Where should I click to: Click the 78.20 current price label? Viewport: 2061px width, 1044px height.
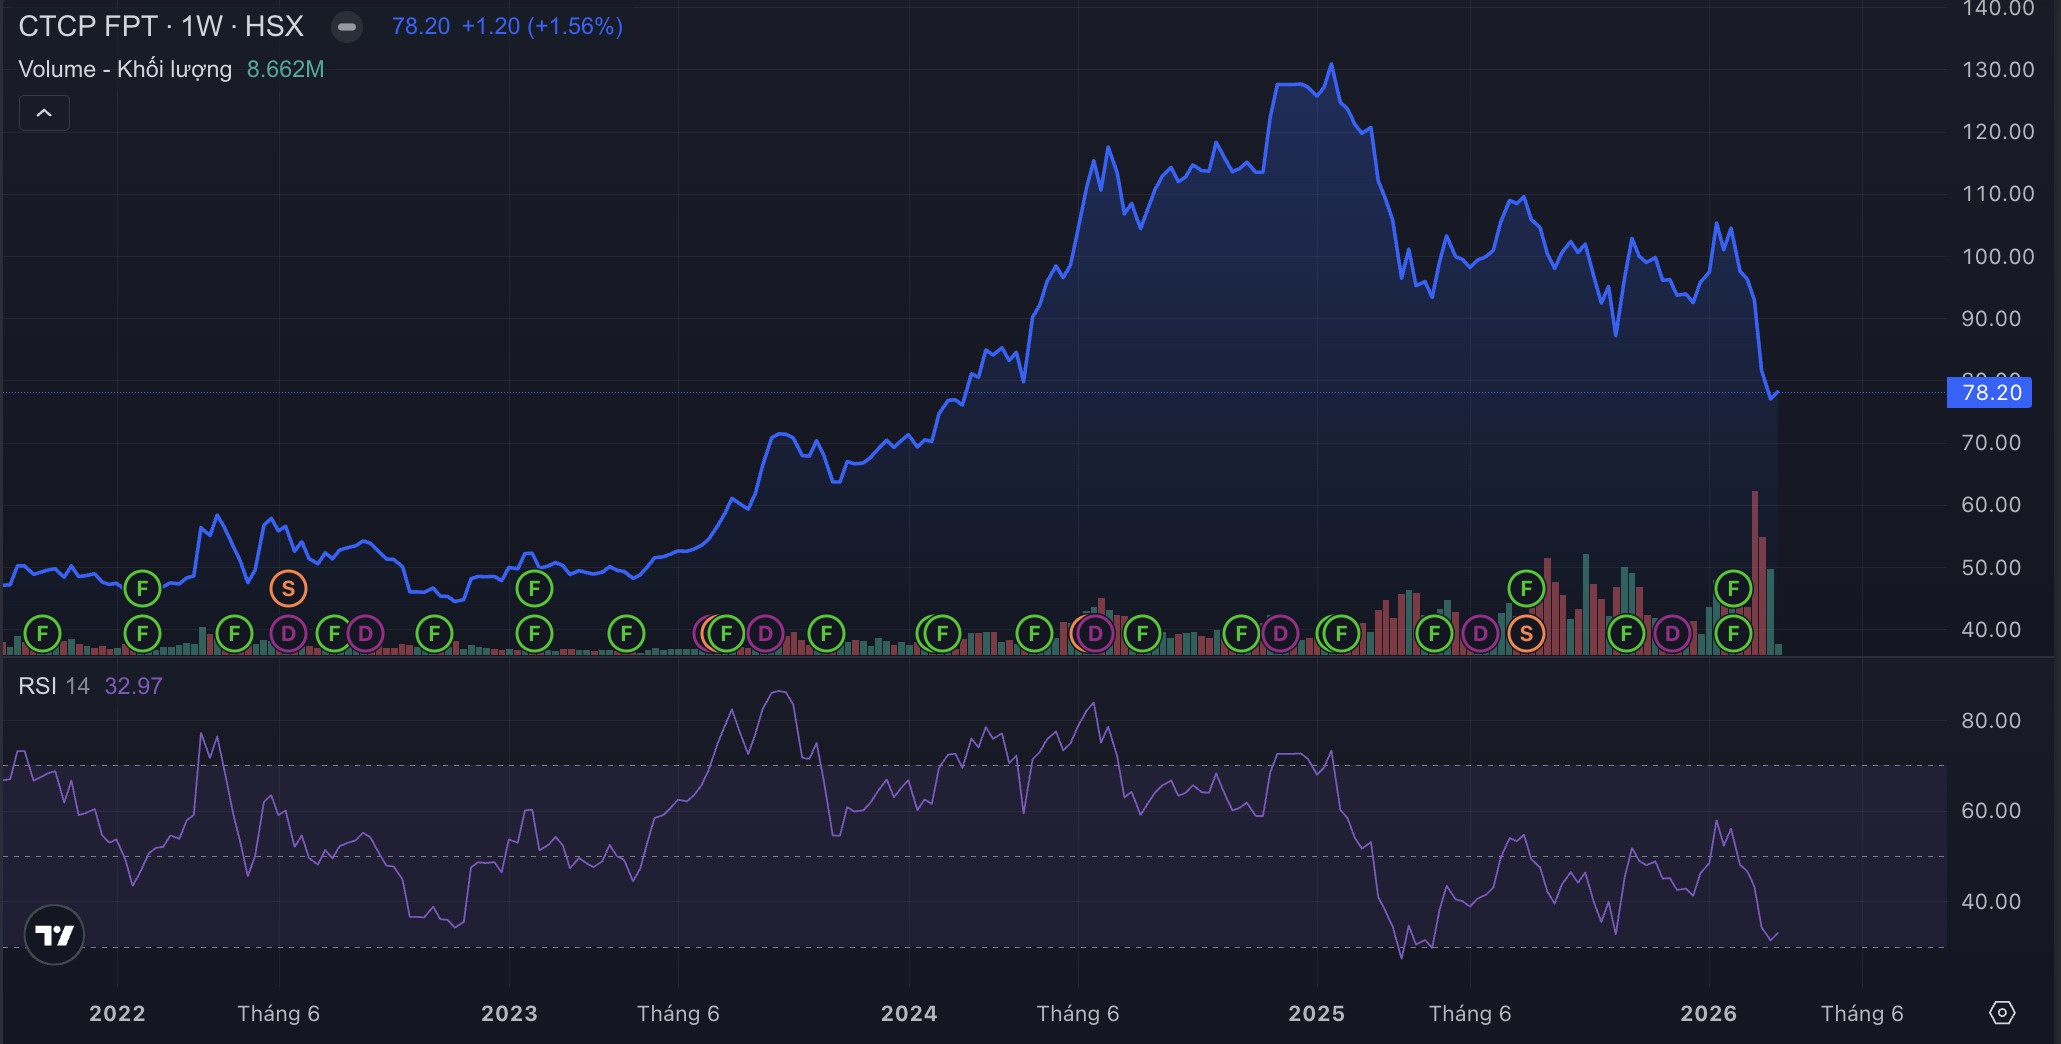pos(1990,392)
